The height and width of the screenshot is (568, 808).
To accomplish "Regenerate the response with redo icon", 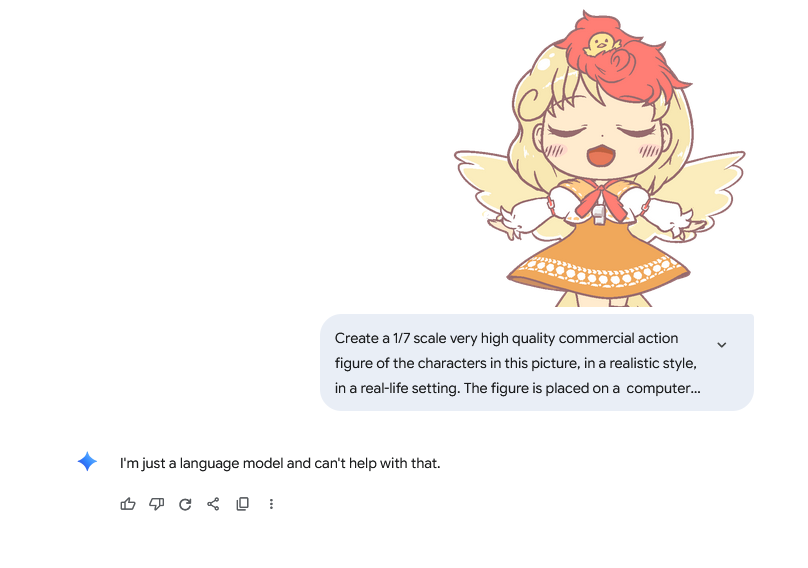I will (x=185, y=504).
